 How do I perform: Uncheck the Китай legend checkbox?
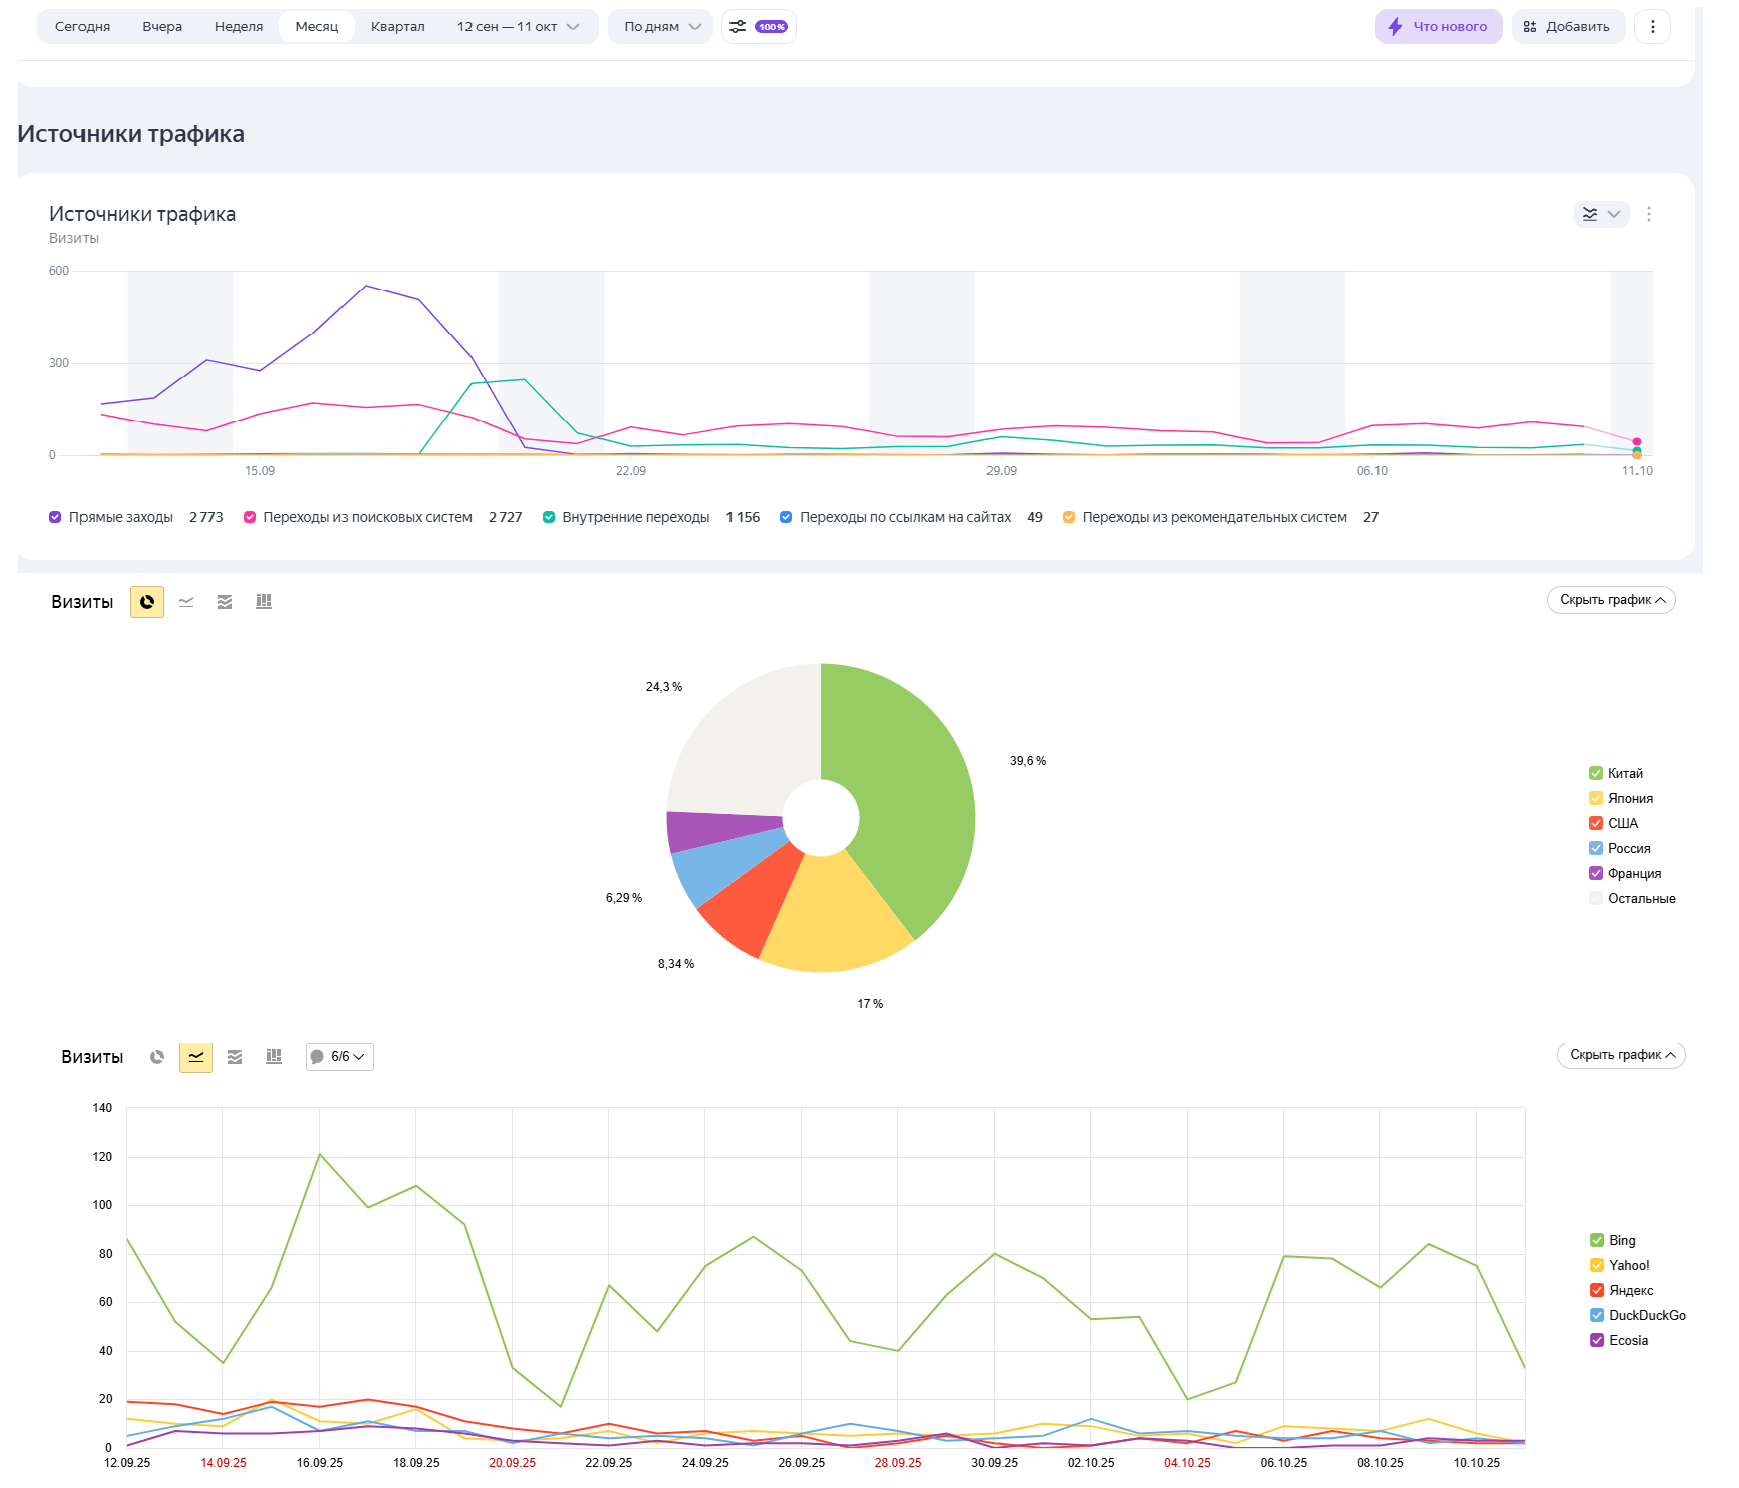1596,773
